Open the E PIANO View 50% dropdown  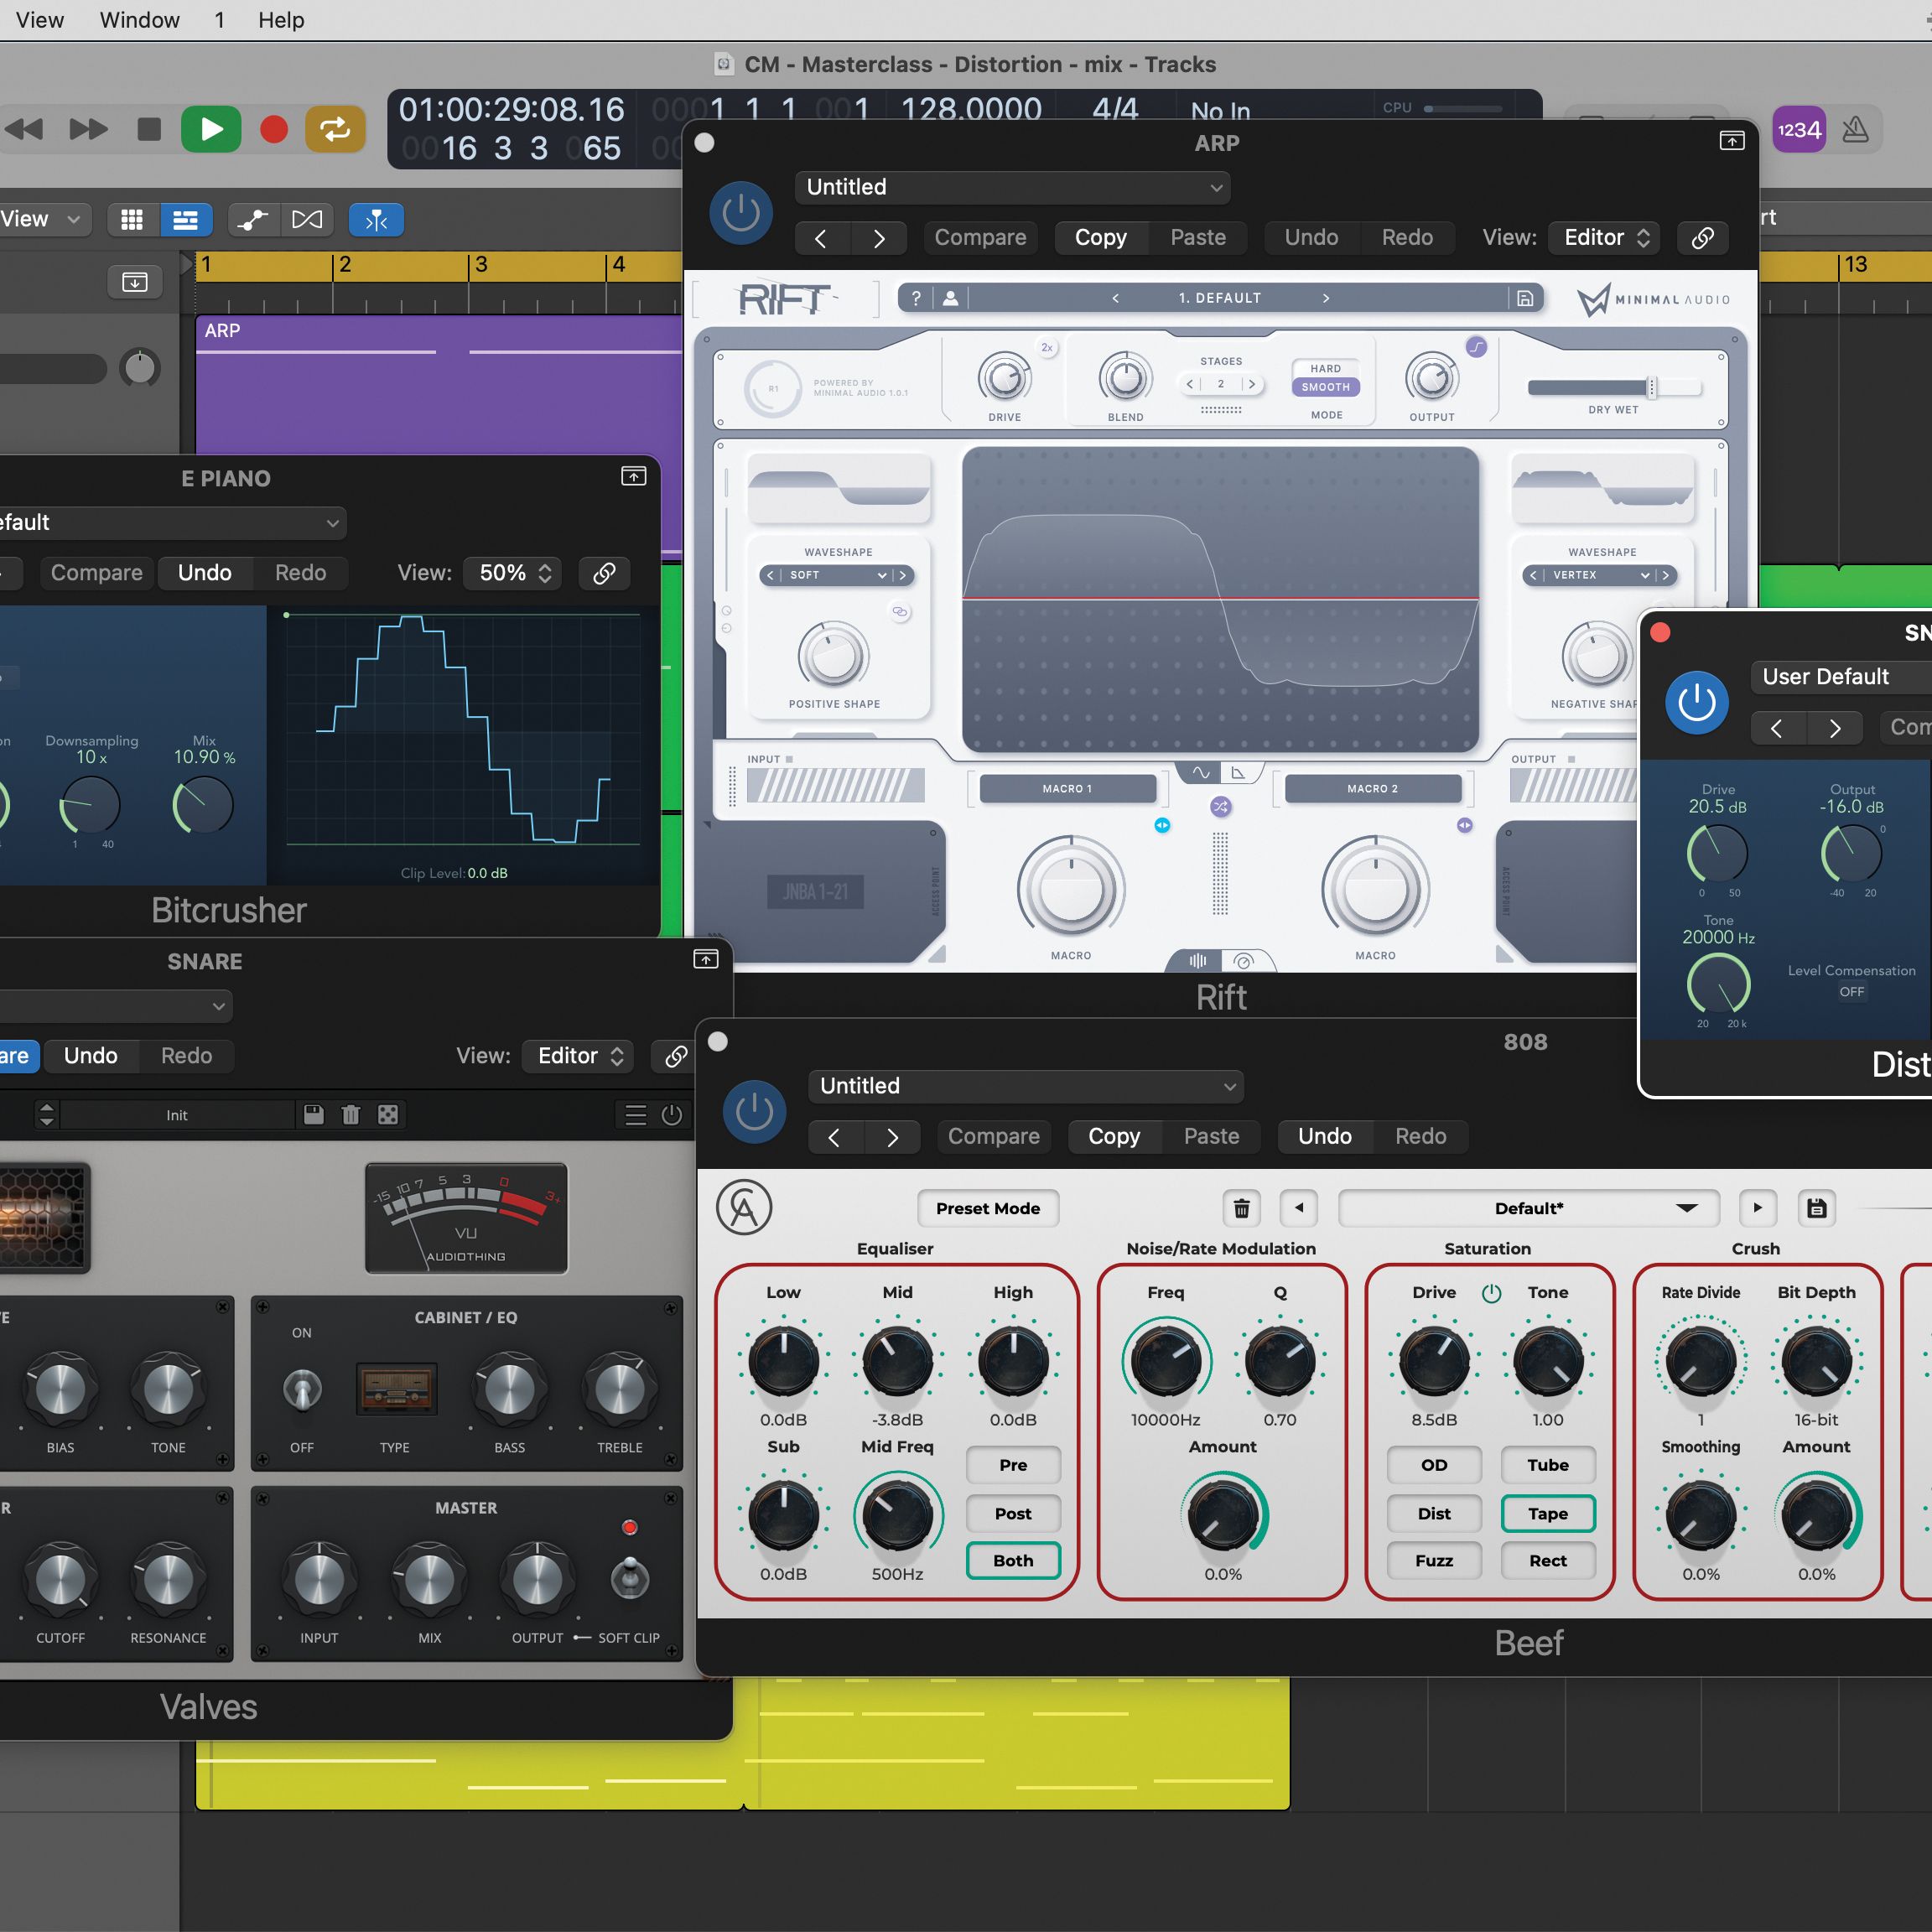513,573
